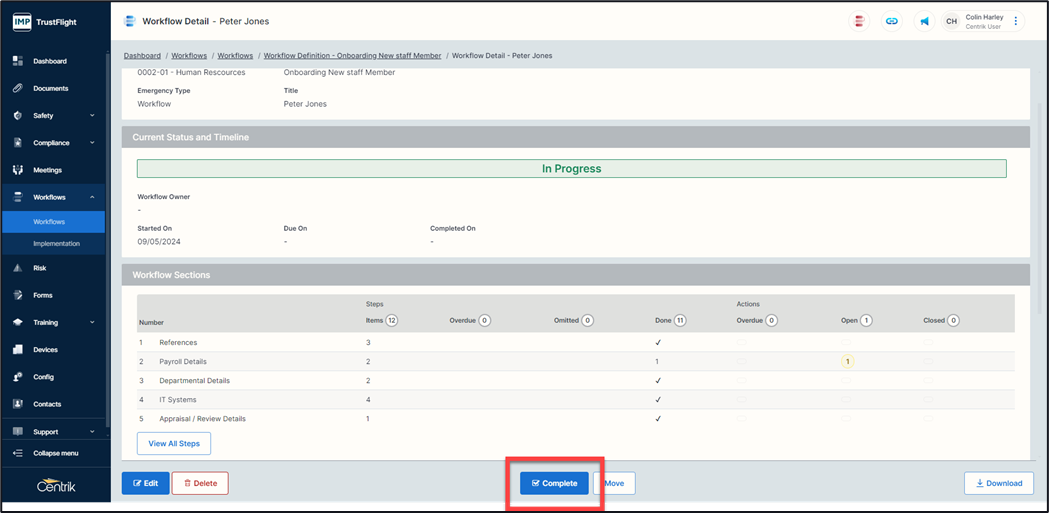This screenshot has width=1049, height=513.
Task: Click the Meetings icon in sidebar
Action: coord(18,170)
